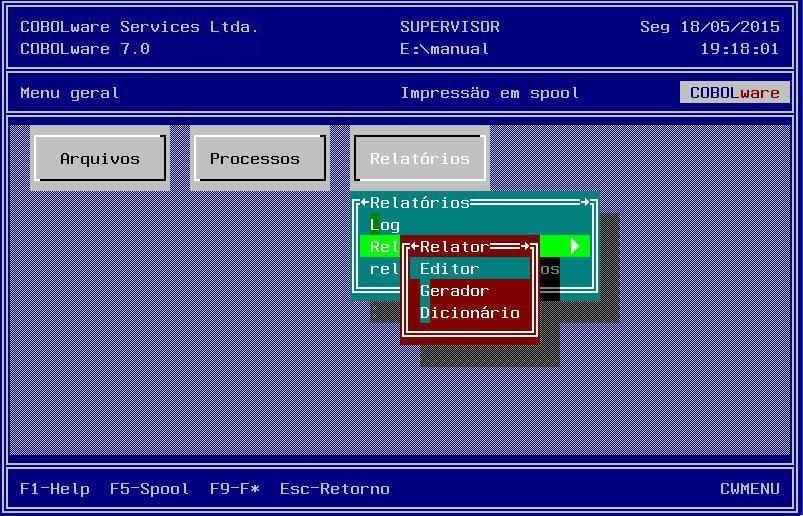Click the E:\manual path text
Screen dimensions: 803x516
click(x=445, y=49)
